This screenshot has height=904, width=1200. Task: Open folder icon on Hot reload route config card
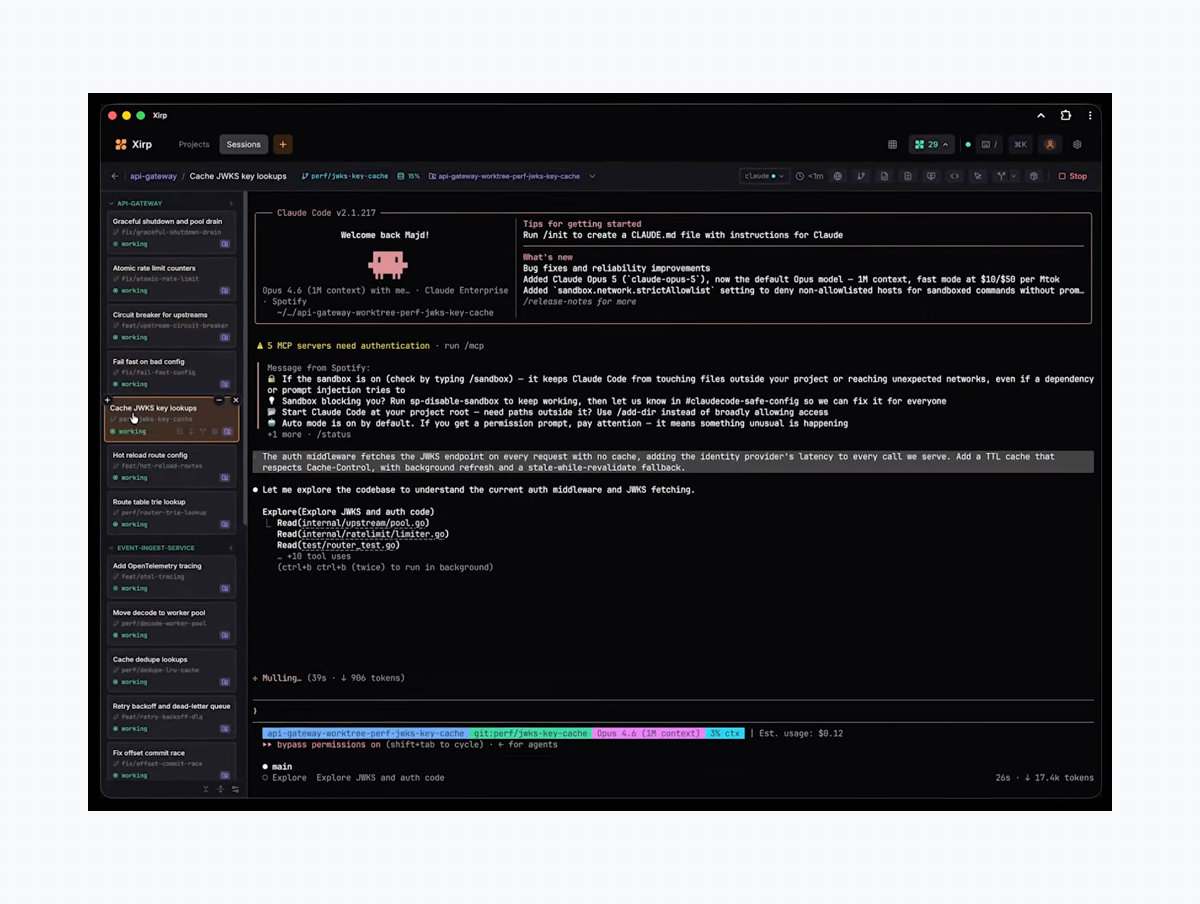(x=225, y=477)
